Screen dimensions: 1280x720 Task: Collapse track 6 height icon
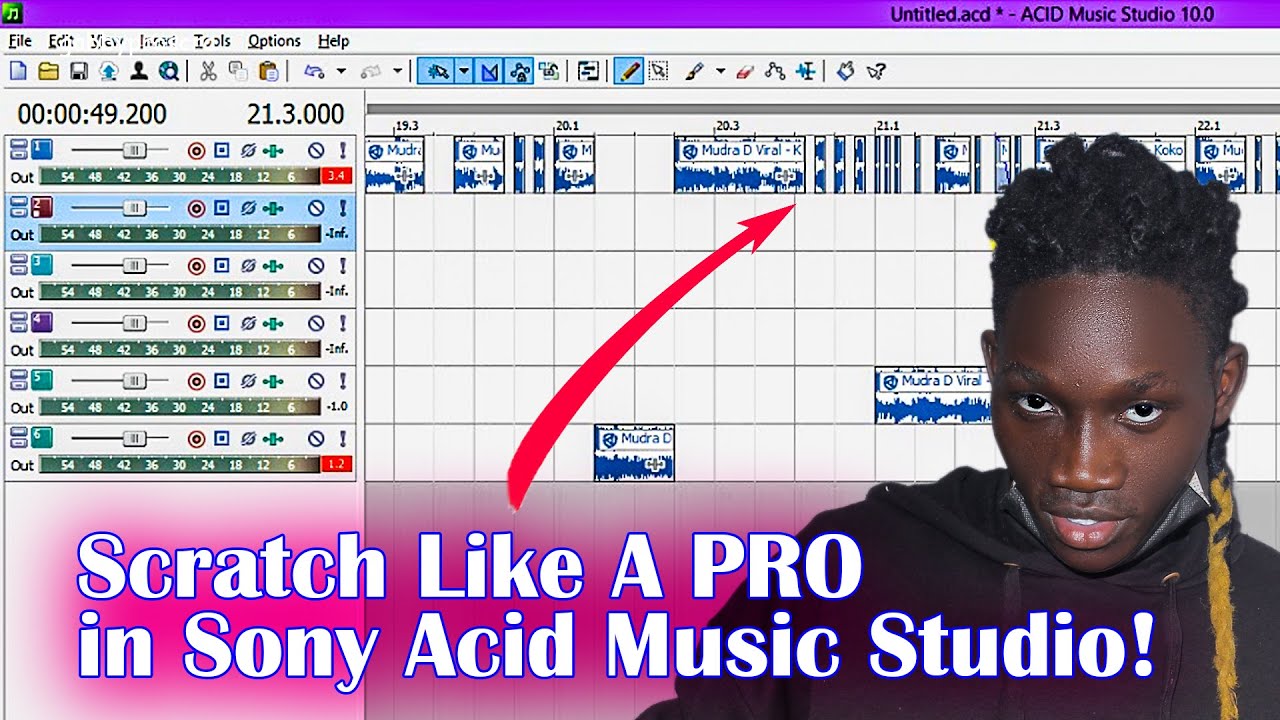point(18,438)
